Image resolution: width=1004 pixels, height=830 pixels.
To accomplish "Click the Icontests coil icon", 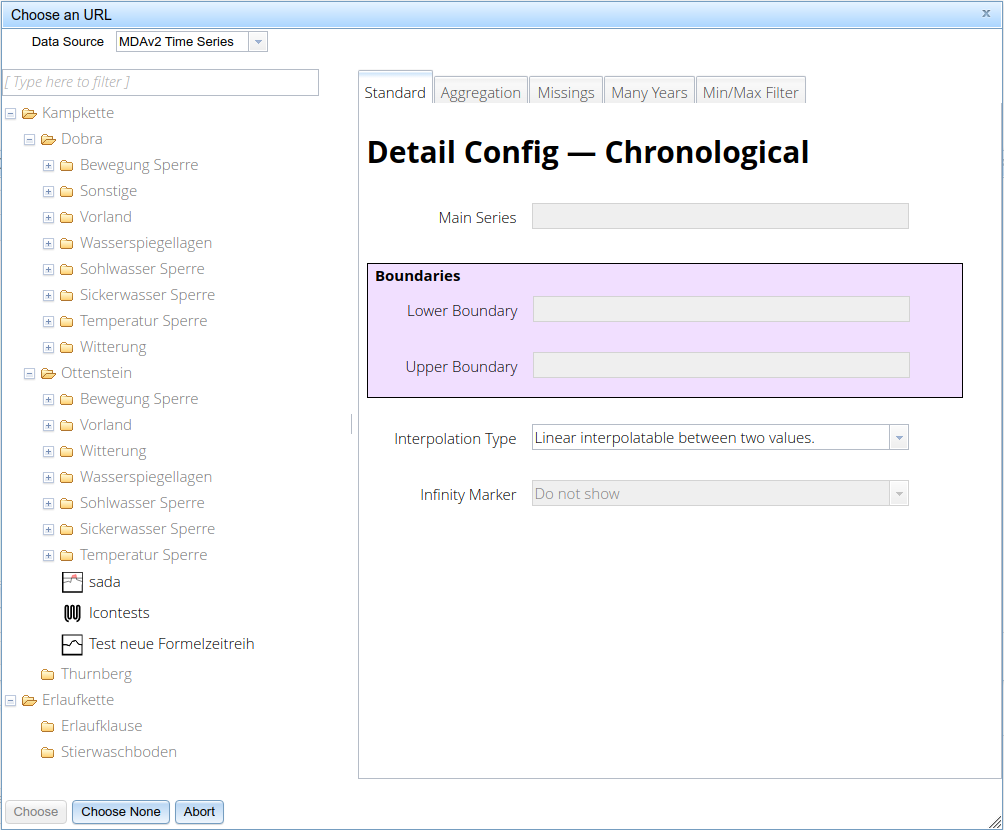I will click(72, 613).
